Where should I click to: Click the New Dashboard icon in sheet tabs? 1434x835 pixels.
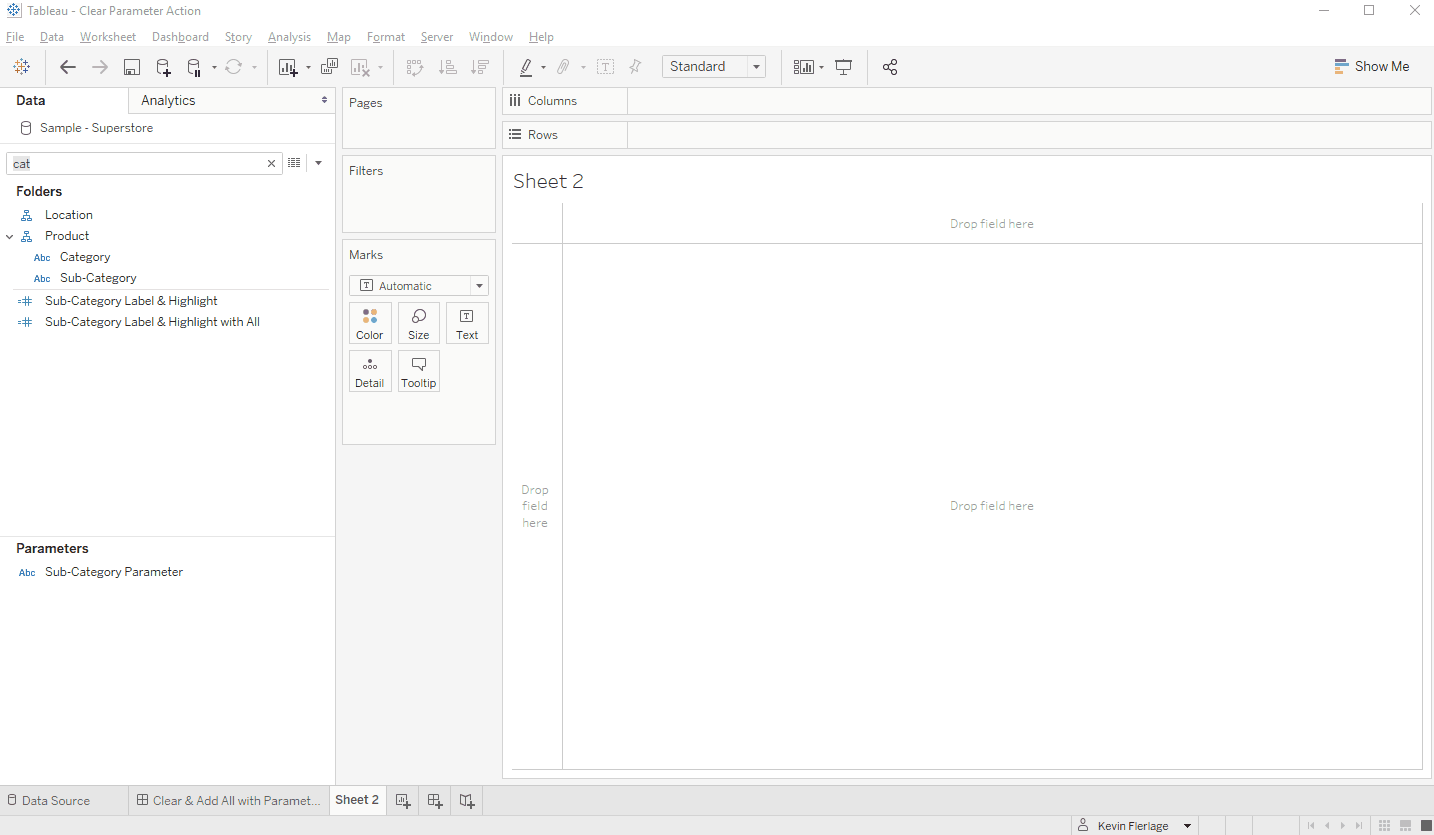(x=435, y=800)
